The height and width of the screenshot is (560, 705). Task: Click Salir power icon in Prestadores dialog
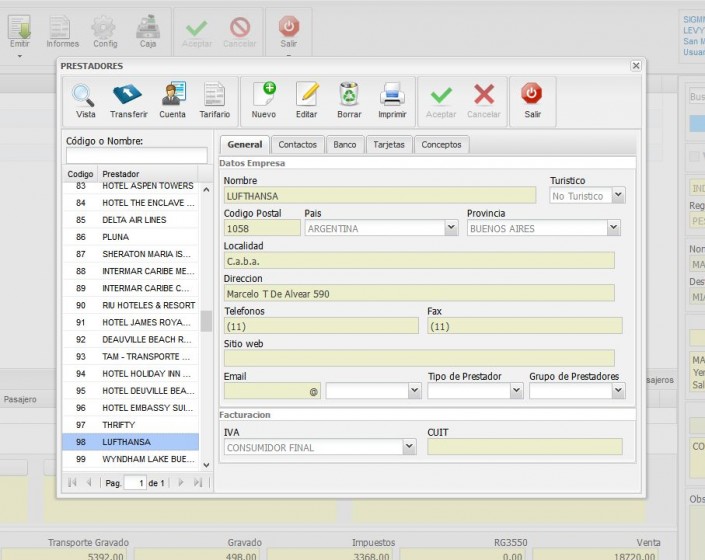[x=532, y=101]
